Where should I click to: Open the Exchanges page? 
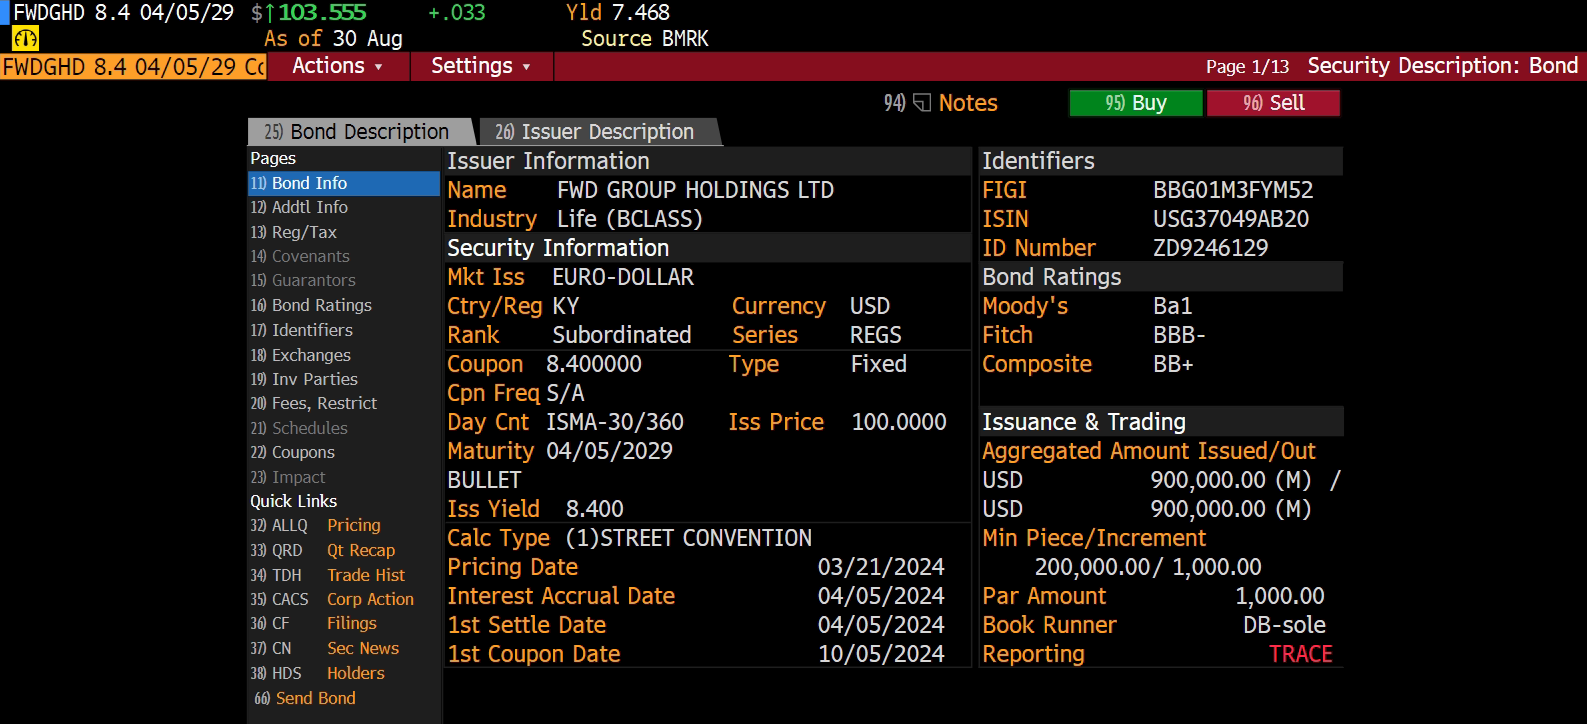coord(344,355)
